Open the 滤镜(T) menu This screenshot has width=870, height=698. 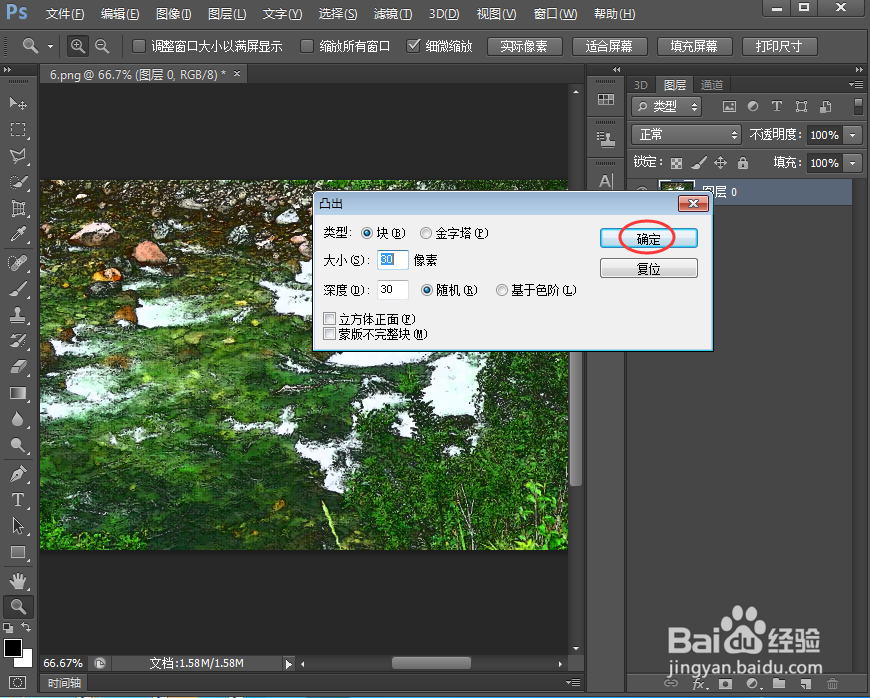coord(390,14)
